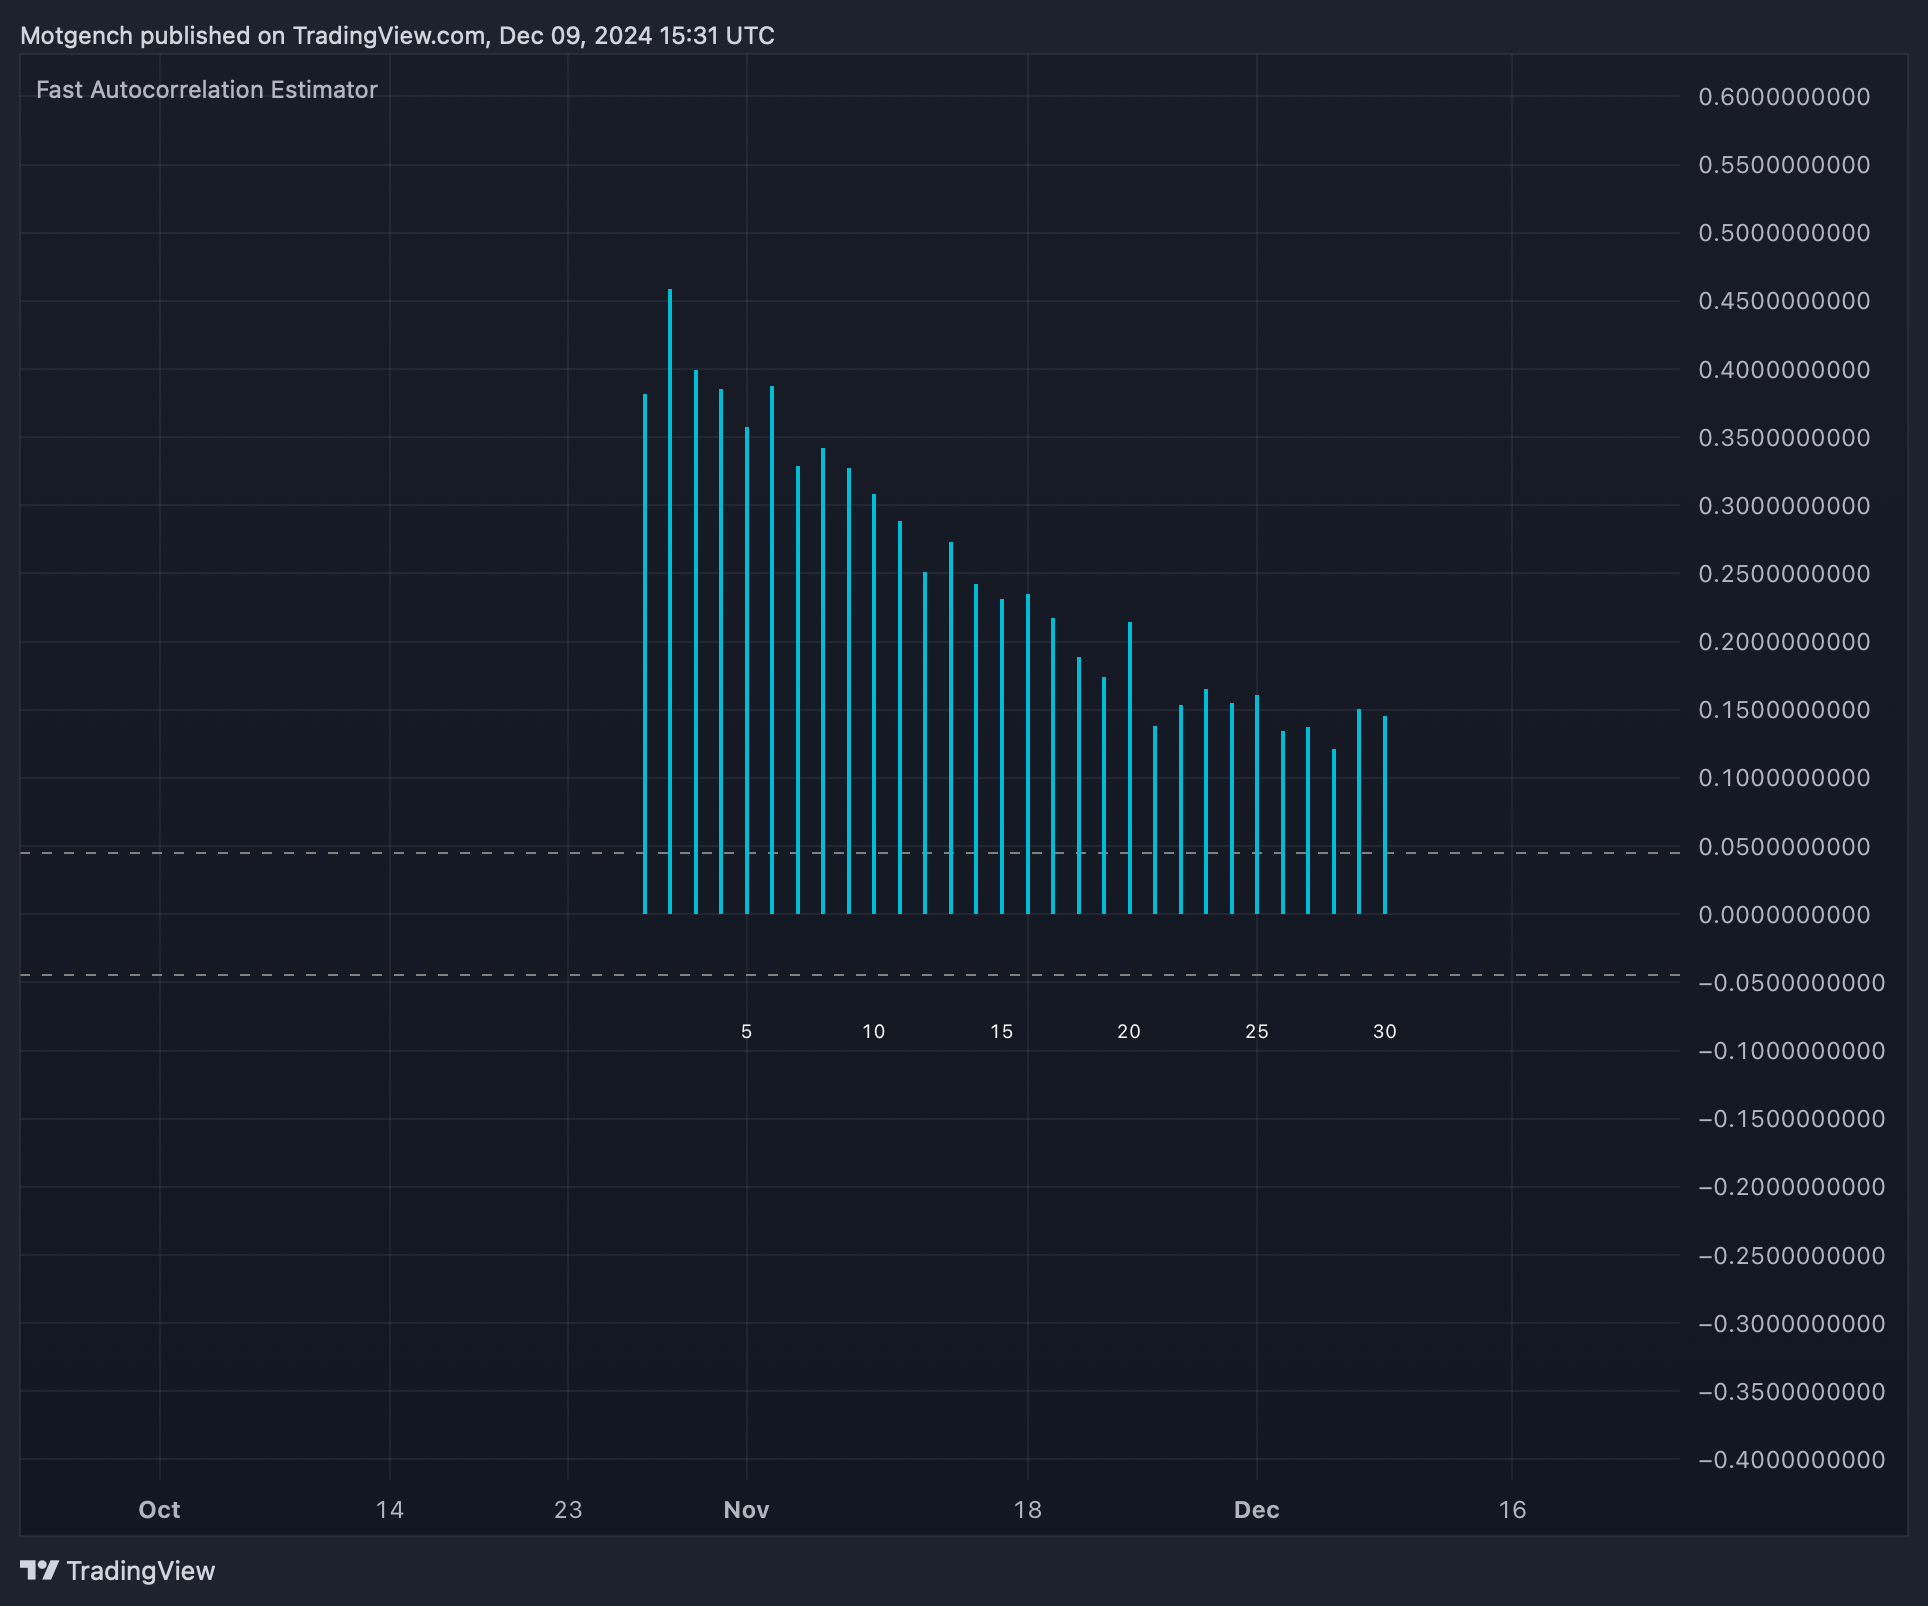Click the Motgench published on TradingView.com header
Image resolution: width=1928 pixels, height=1606 pixels.
[x=397, y=36]
